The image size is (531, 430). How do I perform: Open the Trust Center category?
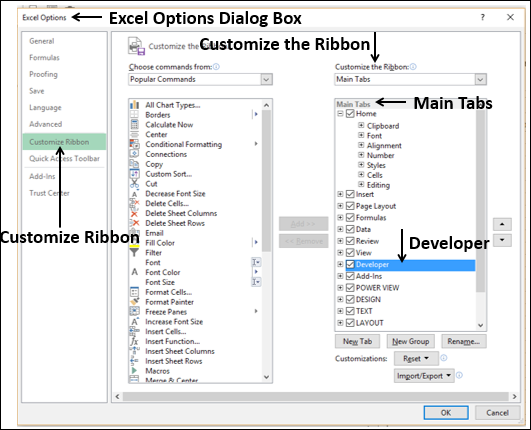coord(49,193)
